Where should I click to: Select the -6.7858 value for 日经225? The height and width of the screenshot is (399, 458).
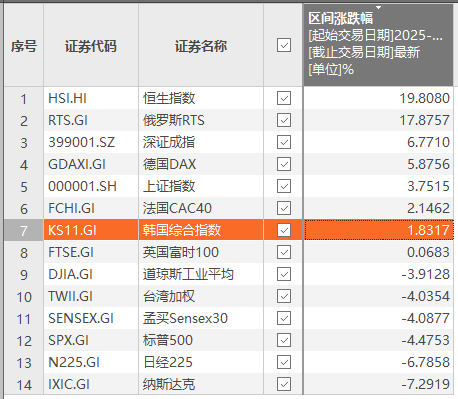(x=378, y=362)
